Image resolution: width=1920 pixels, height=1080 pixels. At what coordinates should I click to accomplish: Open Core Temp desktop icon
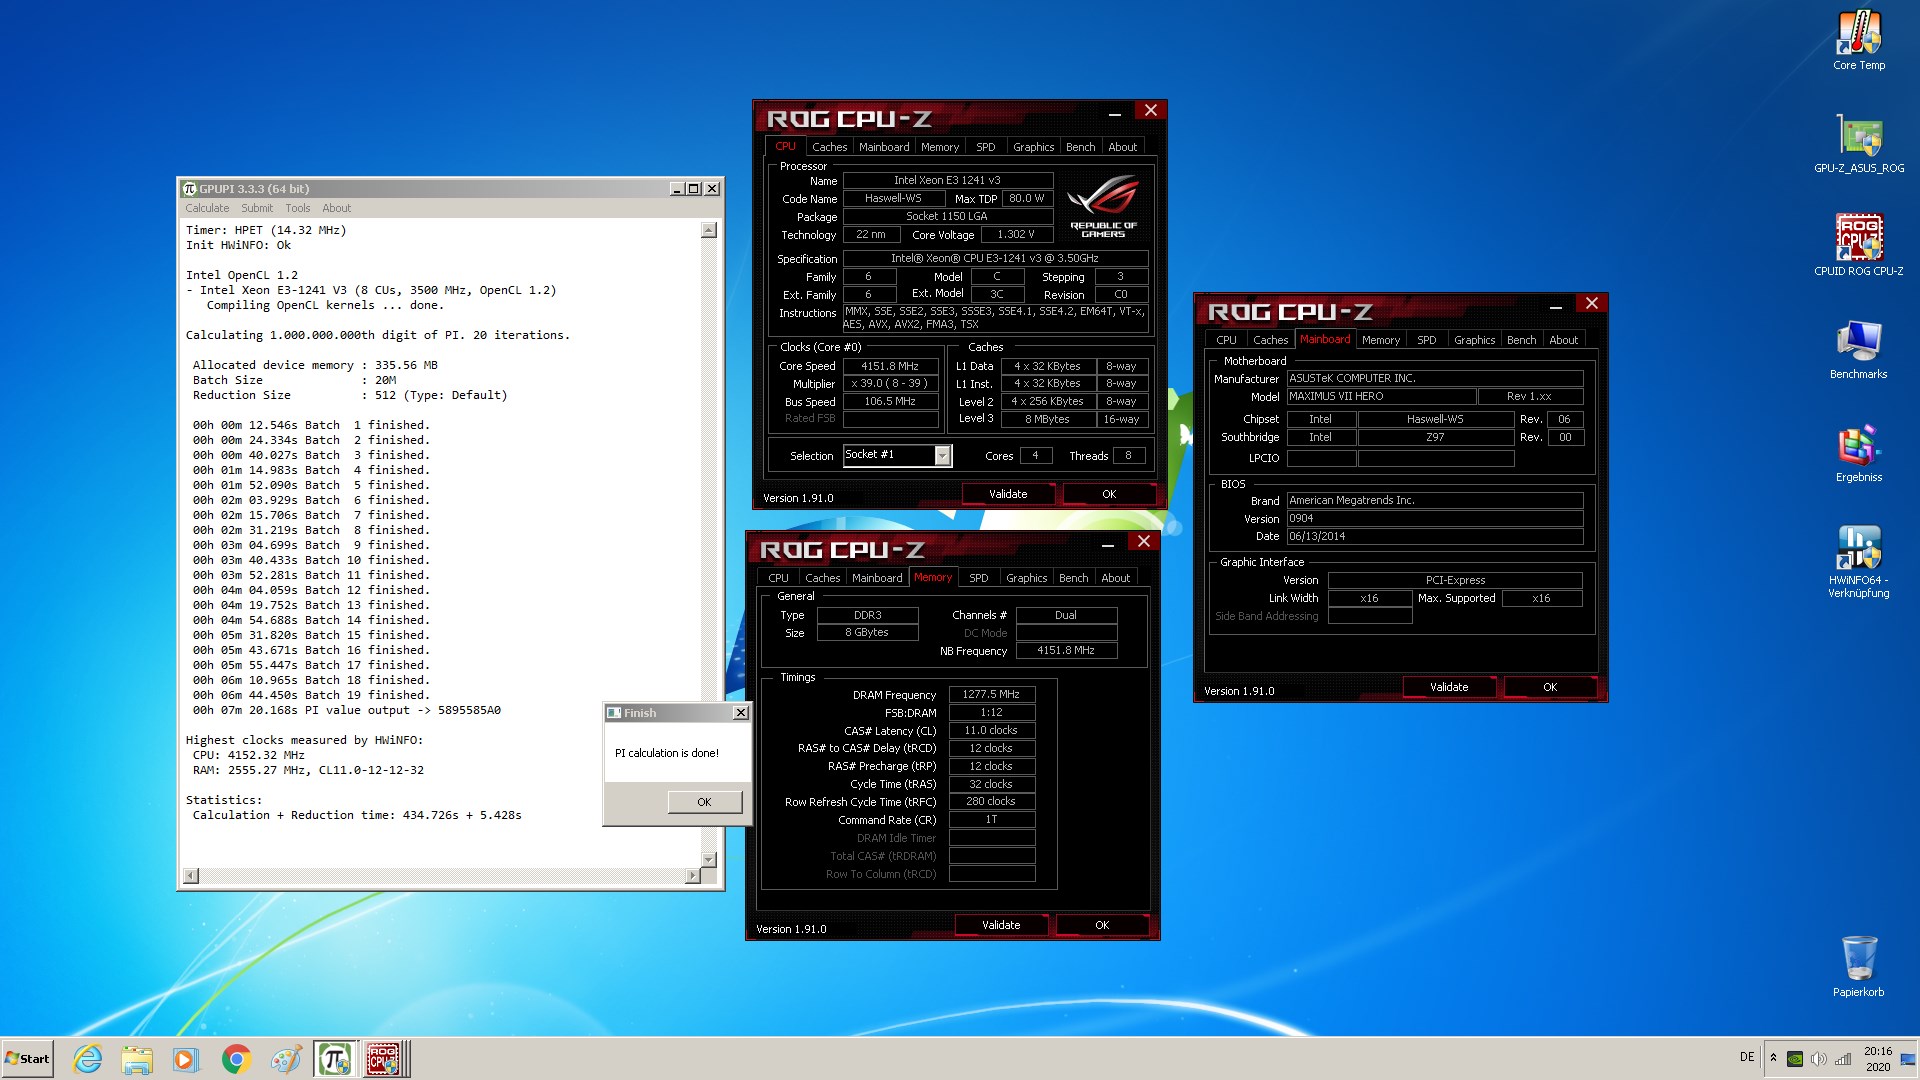(x=1858, y=40)
